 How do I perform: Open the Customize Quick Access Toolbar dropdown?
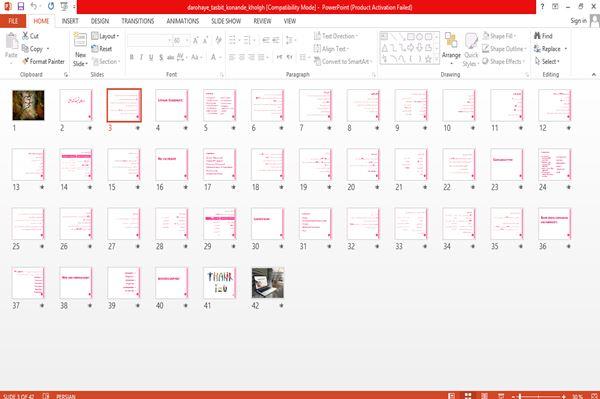click(74, 7)
